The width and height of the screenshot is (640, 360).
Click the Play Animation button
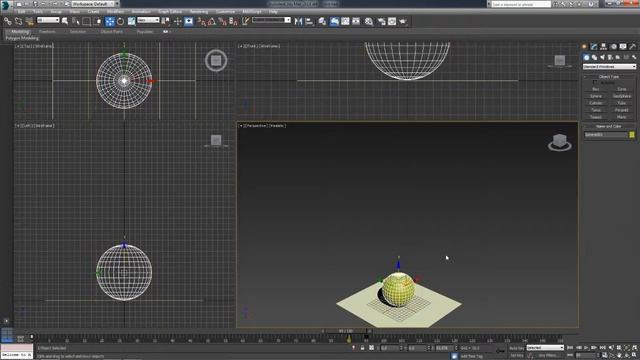[587, 348]
